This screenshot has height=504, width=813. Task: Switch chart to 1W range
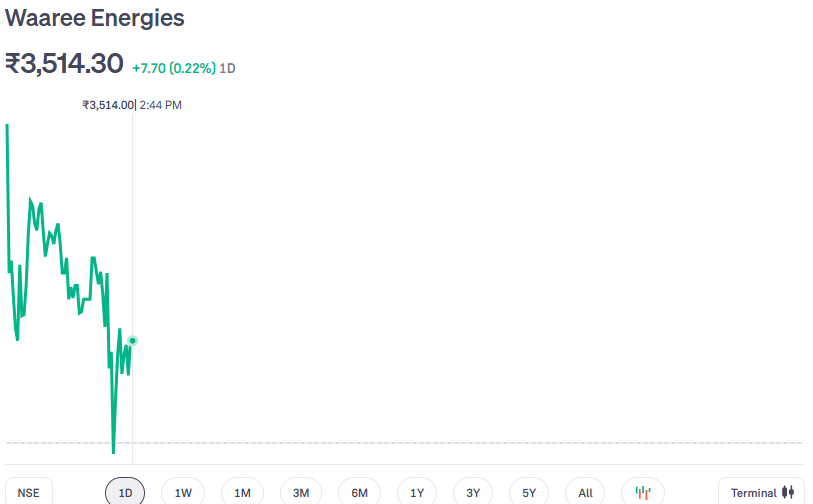[x=183, y=492]
